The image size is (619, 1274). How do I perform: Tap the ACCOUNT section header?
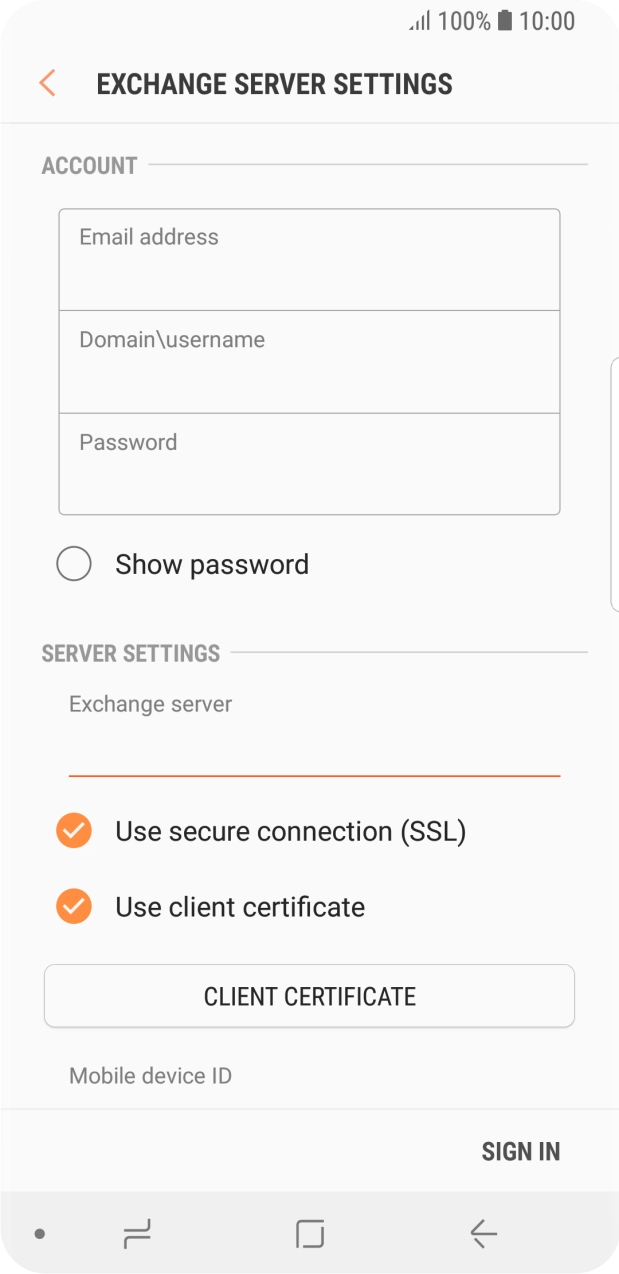(x=88, y=165)
